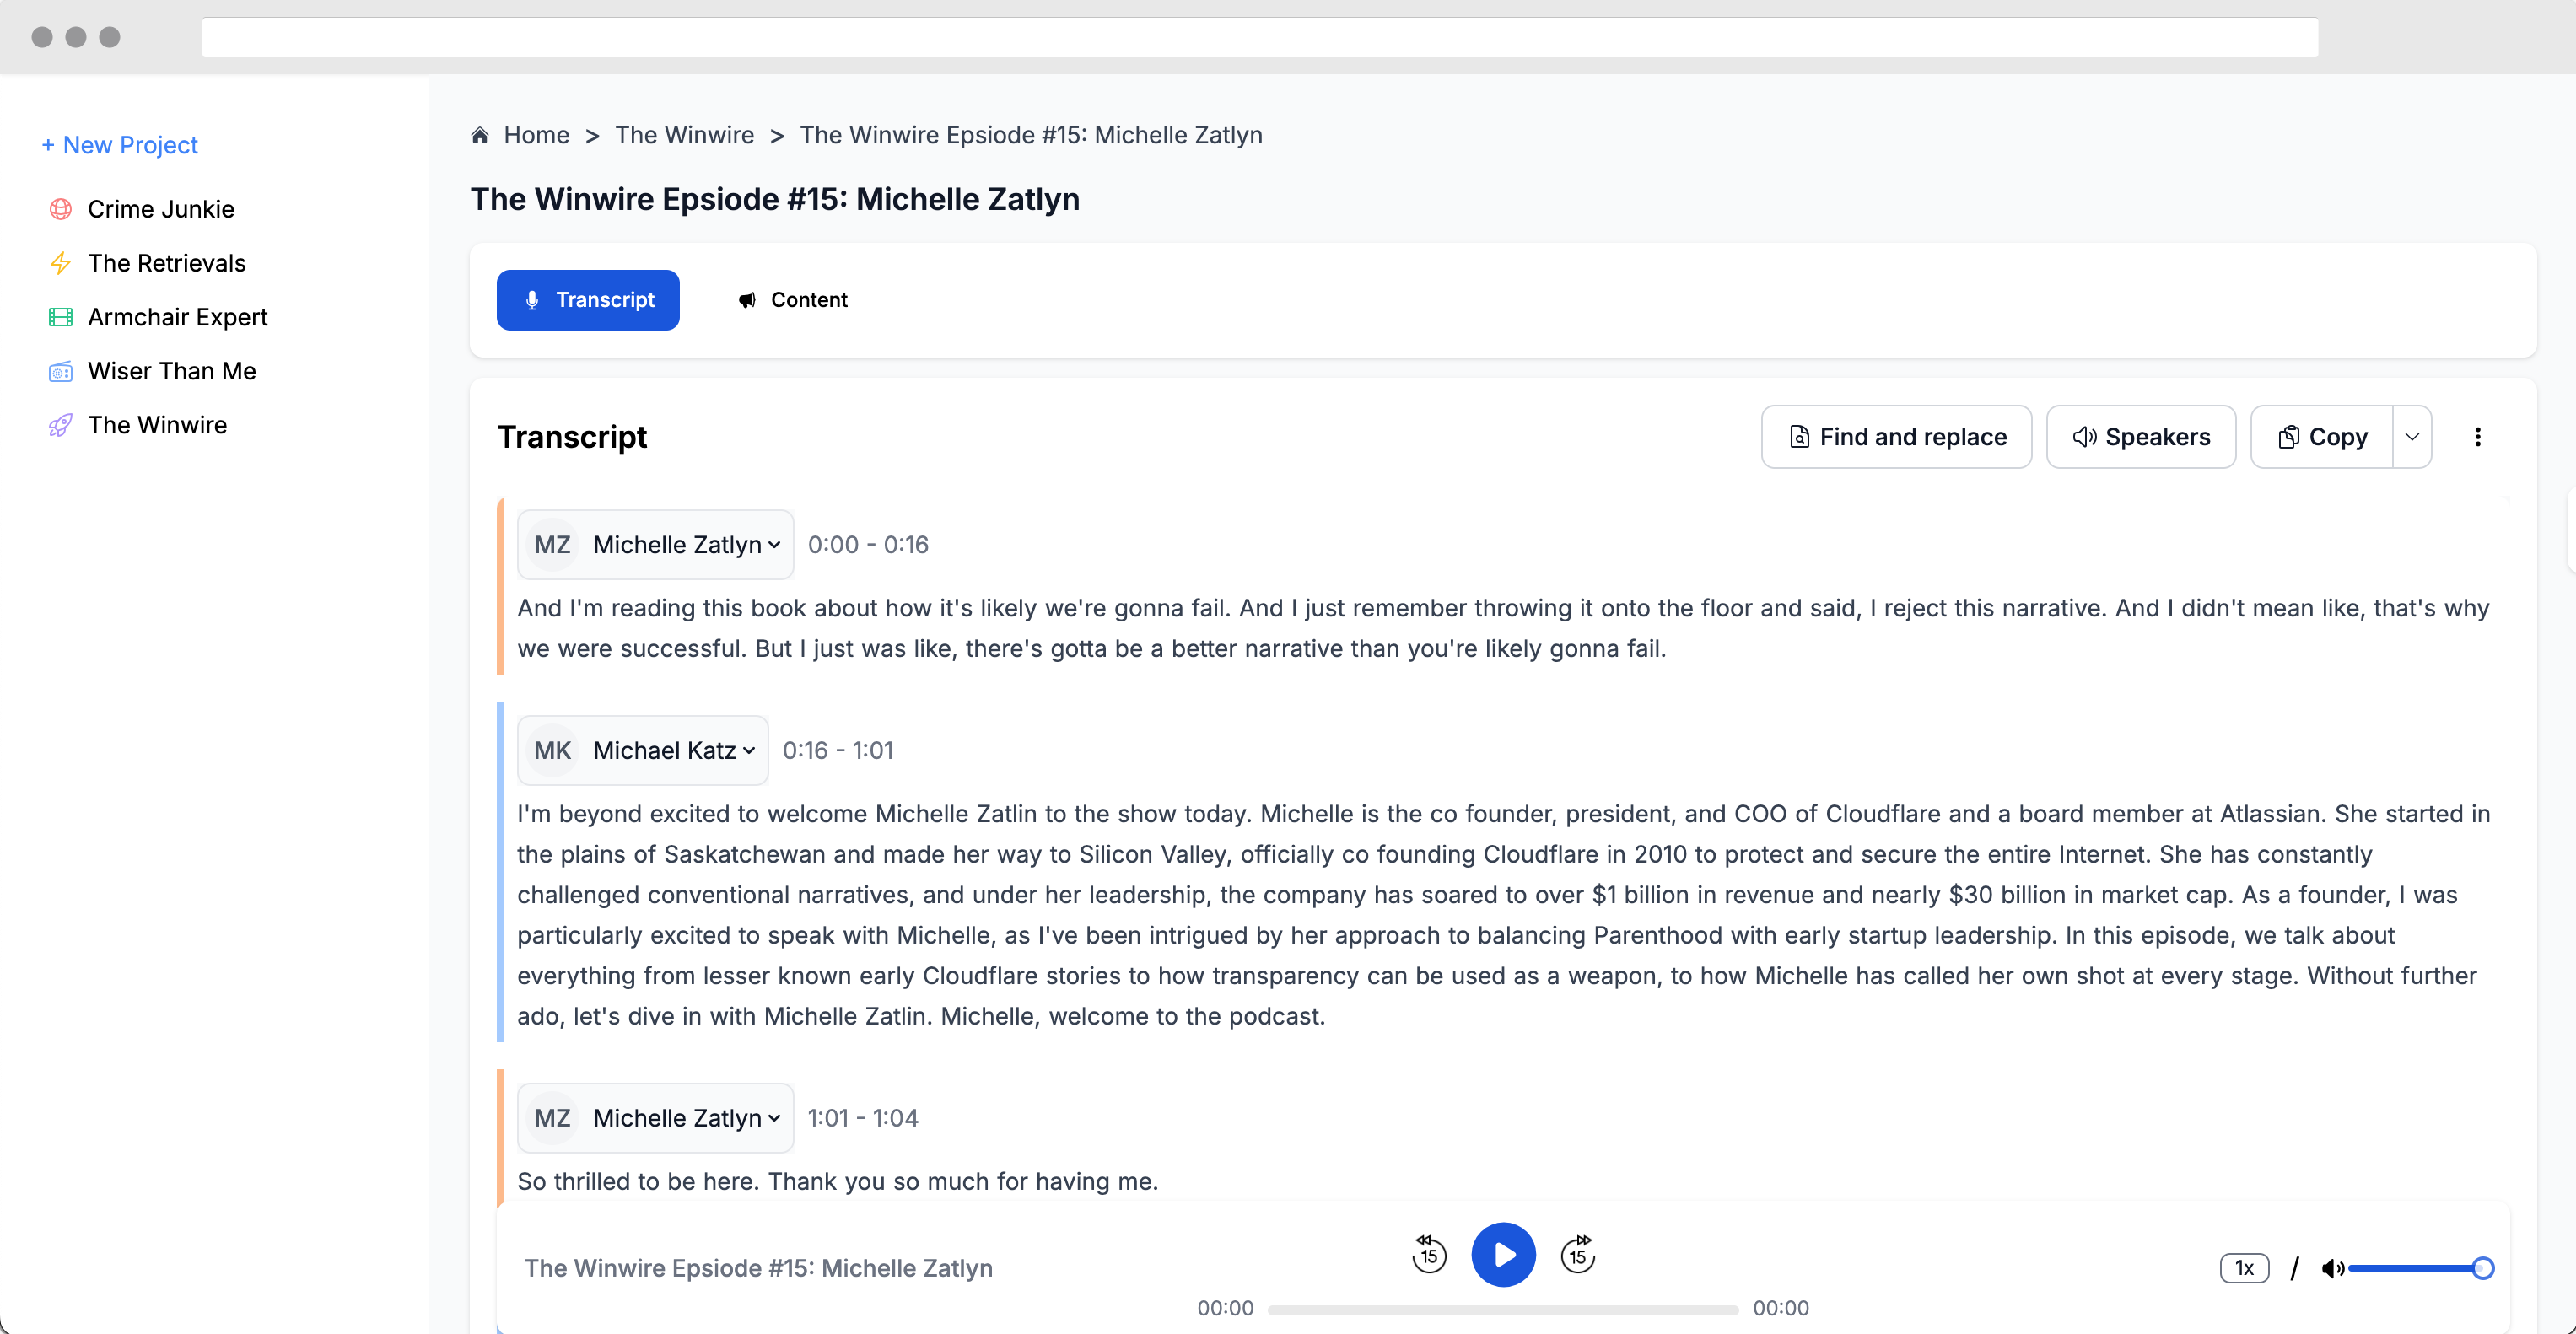The image size is (2576, 1334).
Task: Open the three-dot more options menu
Action: click(2479, 436)
